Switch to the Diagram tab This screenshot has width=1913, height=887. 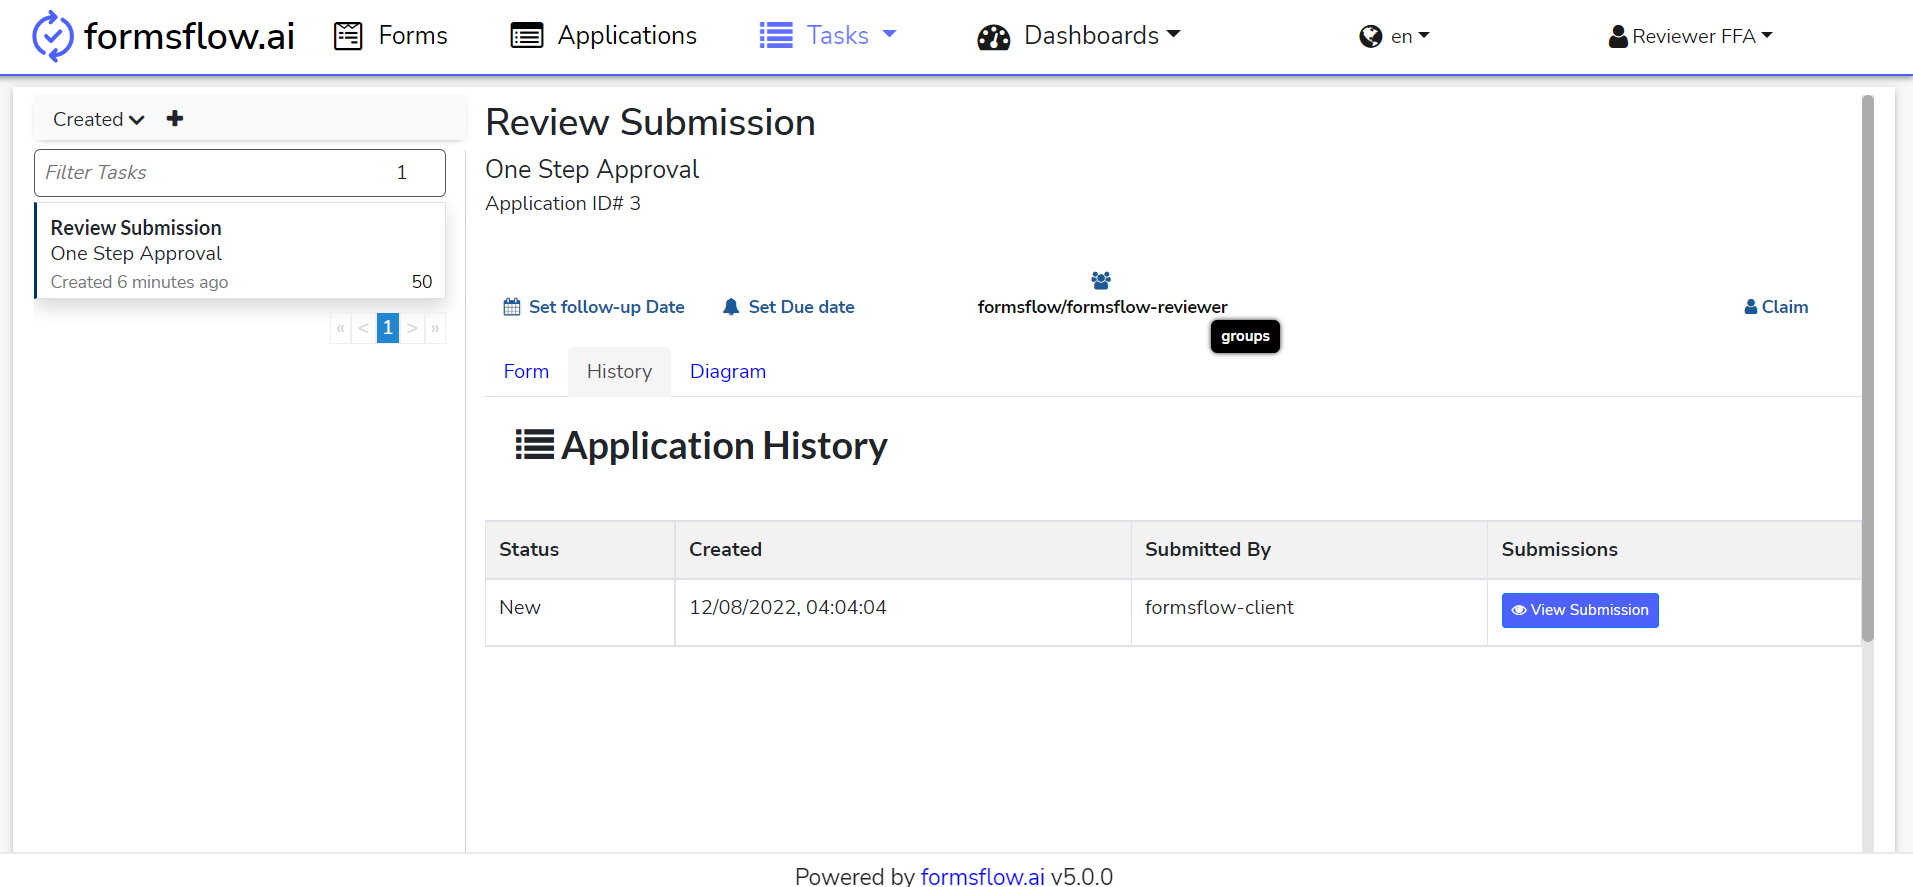point(728,372)
